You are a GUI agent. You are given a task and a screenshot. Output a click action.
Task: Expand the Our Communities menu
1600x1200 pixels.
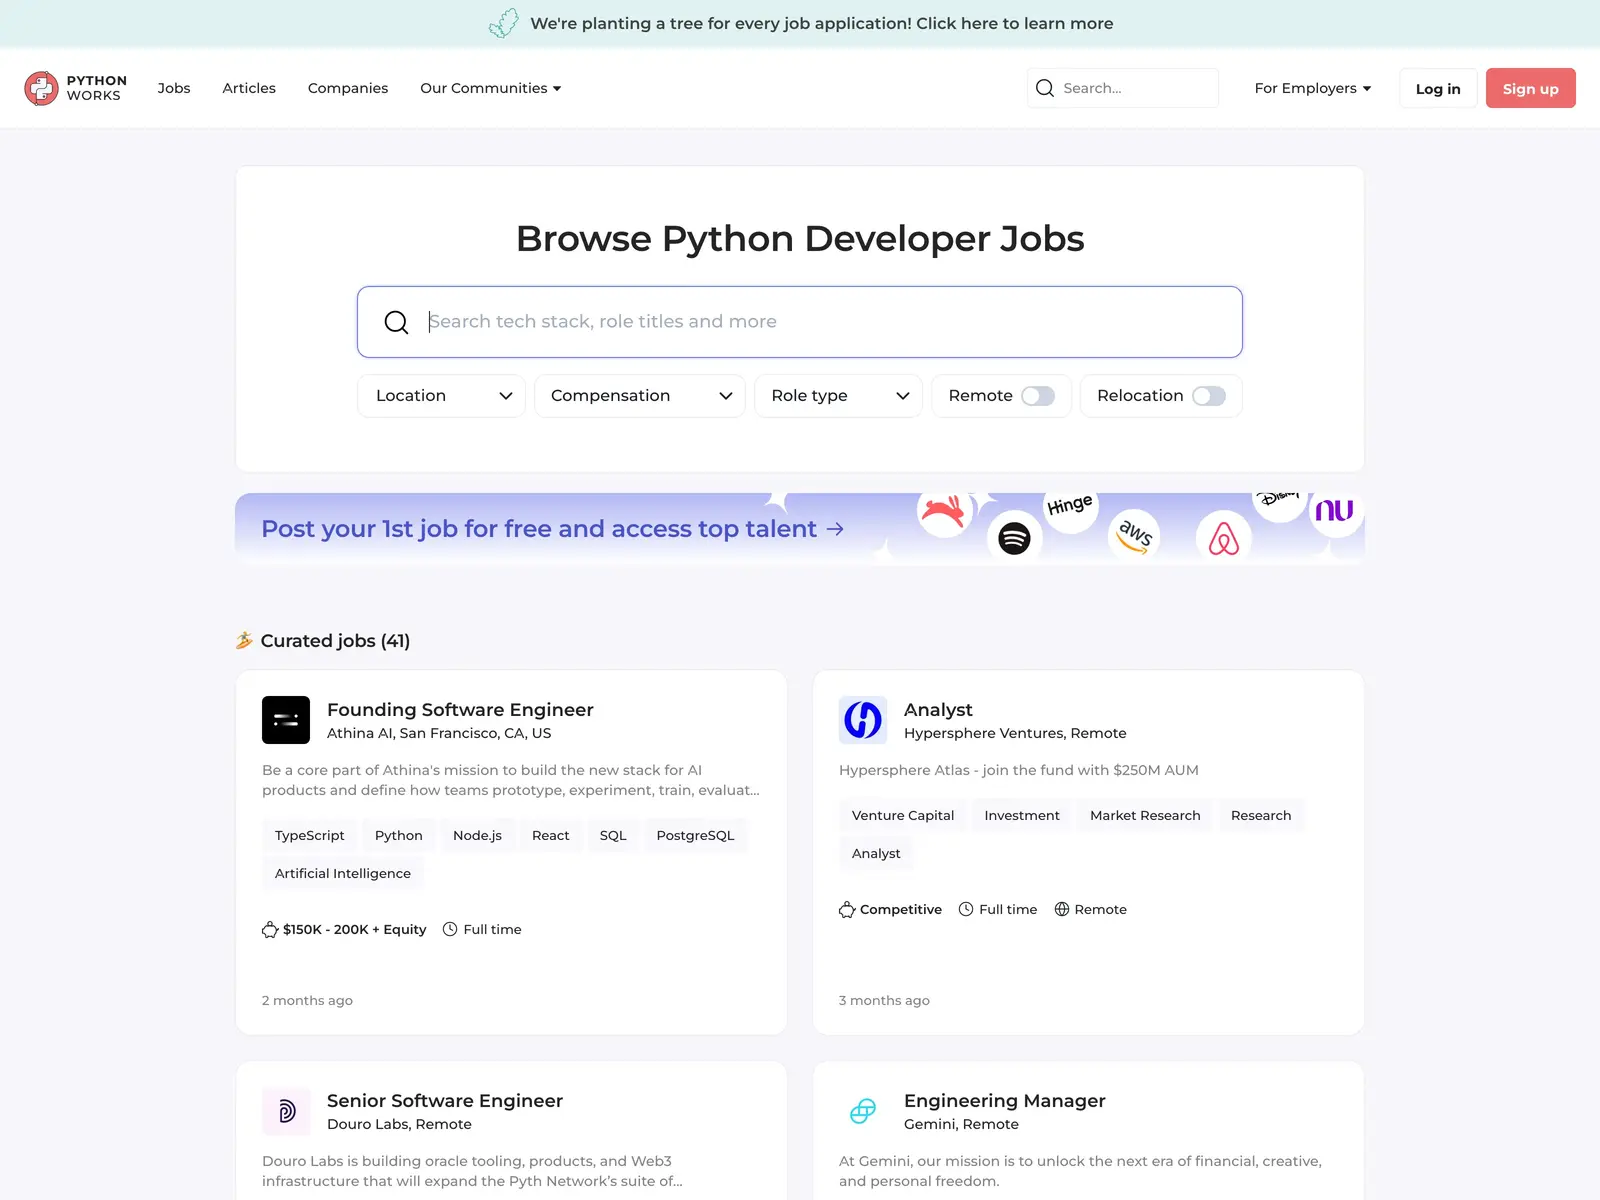pyautogui.click(x=491, y=88)
